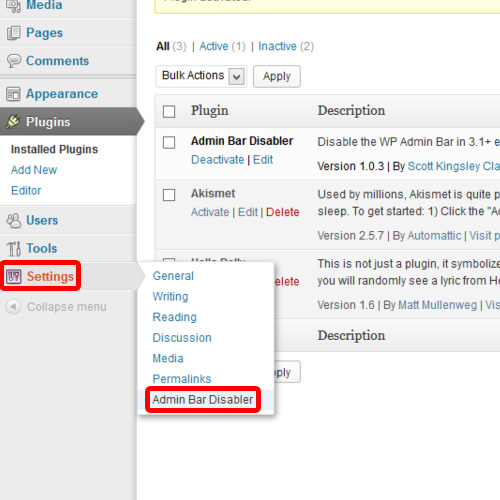Click the Plugin column header

[210, 111]
